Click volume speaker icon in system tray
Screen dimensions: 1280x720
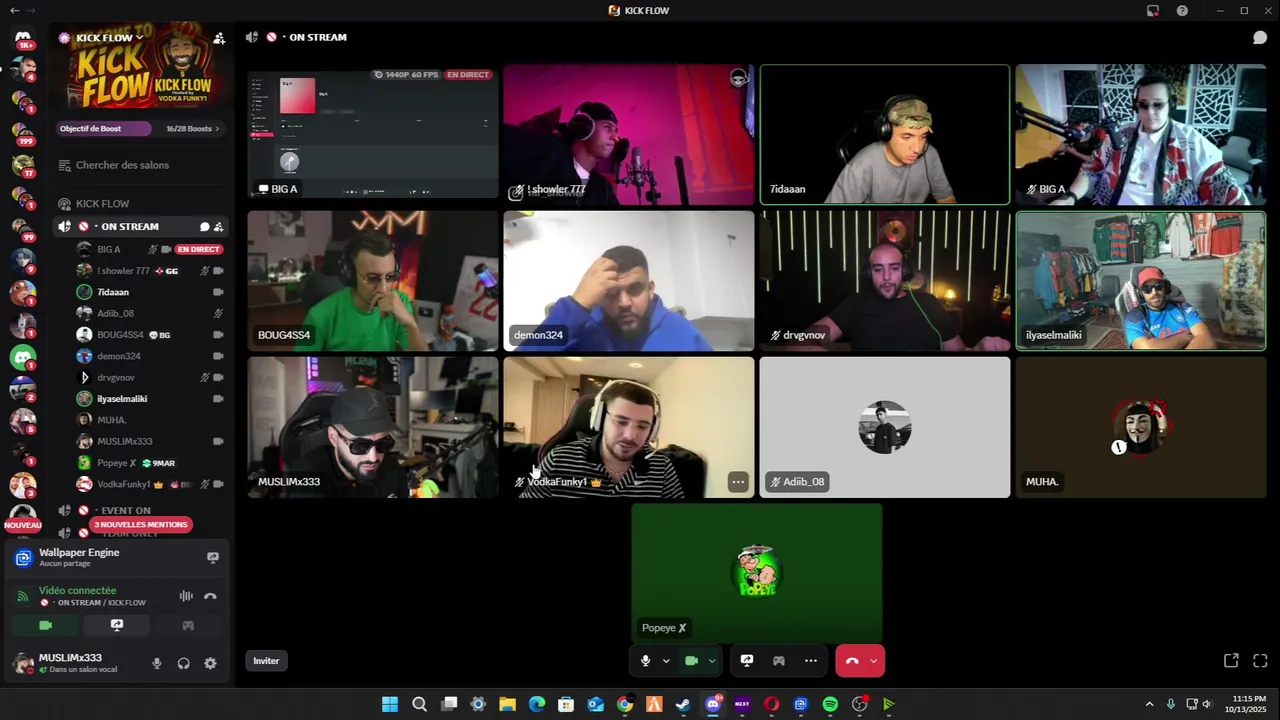click(x=1206, y=704)
